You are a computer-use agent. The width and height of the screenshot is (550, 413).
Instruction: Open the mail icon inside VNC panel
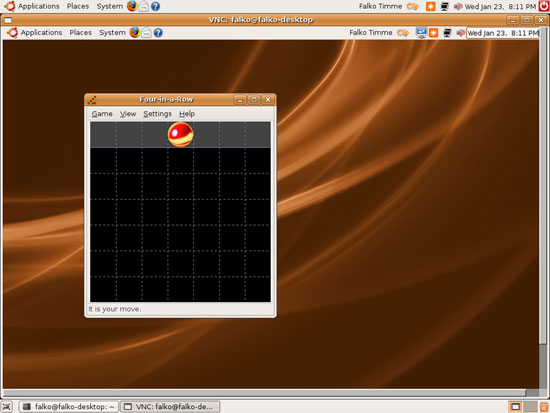pyautogui.click(x=146, y=33)
